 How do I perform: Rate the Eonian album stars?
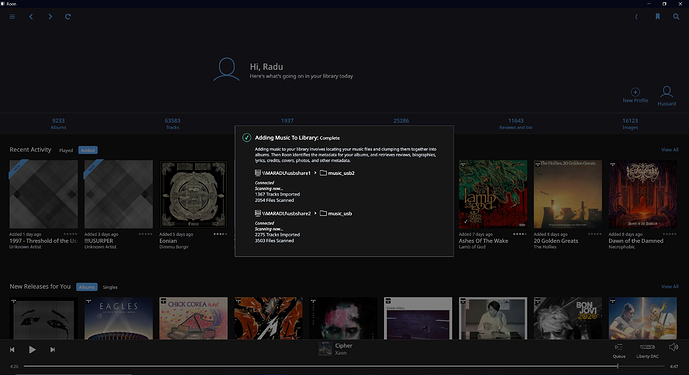tap(220, 234)
